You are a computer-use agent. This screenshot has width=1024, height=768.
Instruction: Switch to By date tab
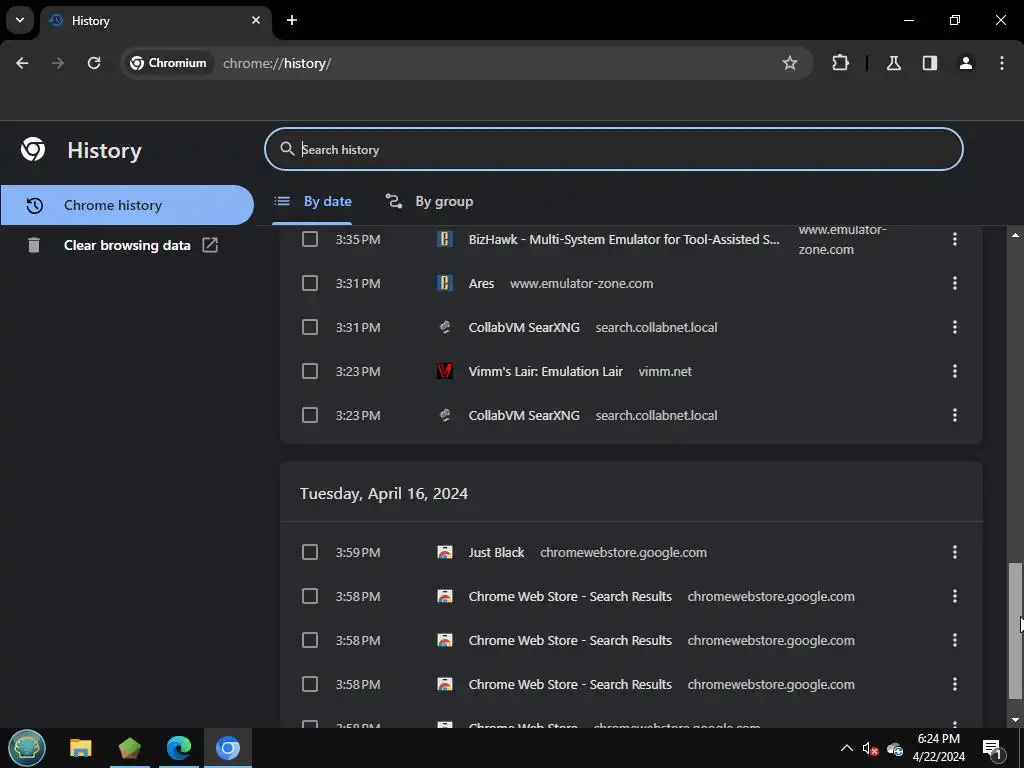coord(313,201)
